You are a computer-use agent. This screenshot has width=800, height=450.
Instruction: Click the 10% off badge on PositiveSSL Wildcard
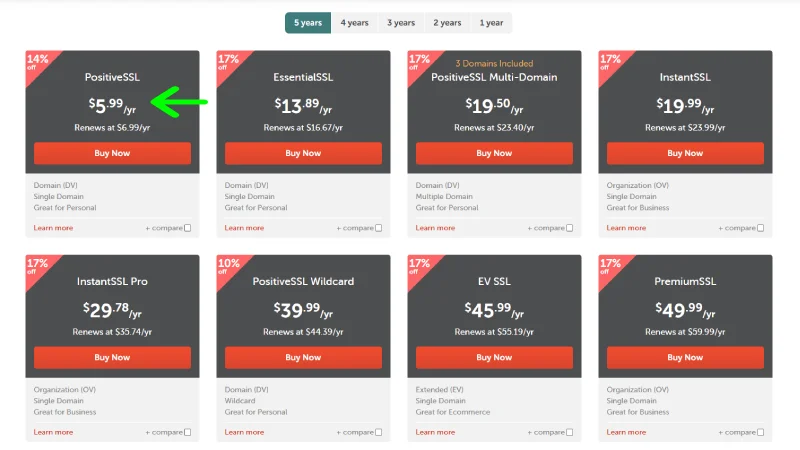click(x=228, y=265)
